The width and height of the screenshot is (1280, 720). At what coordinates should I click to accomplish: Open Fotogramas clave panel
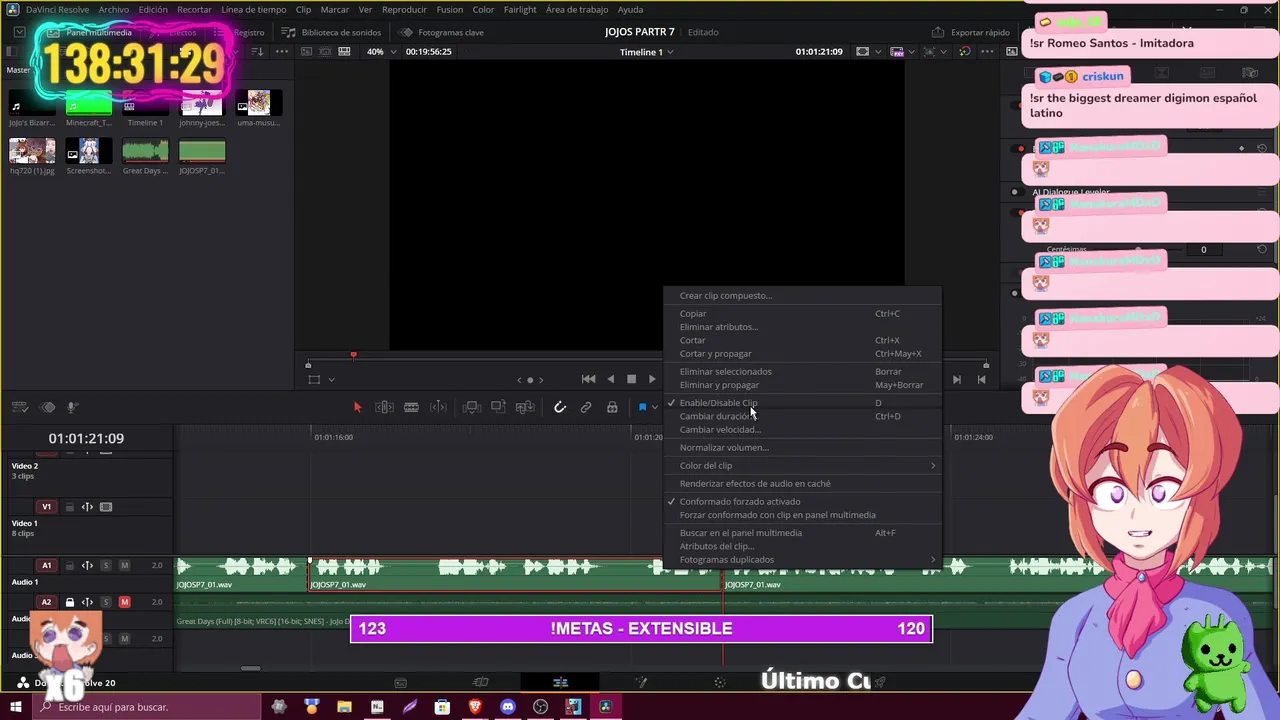(441, 32)
